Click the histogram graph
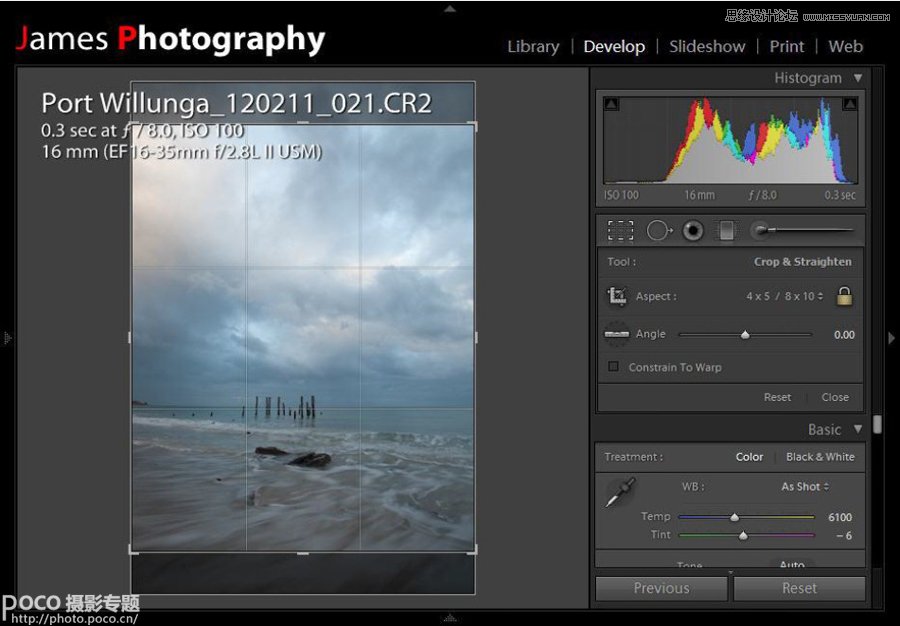The image size is (900, 626). pos(730,140)
